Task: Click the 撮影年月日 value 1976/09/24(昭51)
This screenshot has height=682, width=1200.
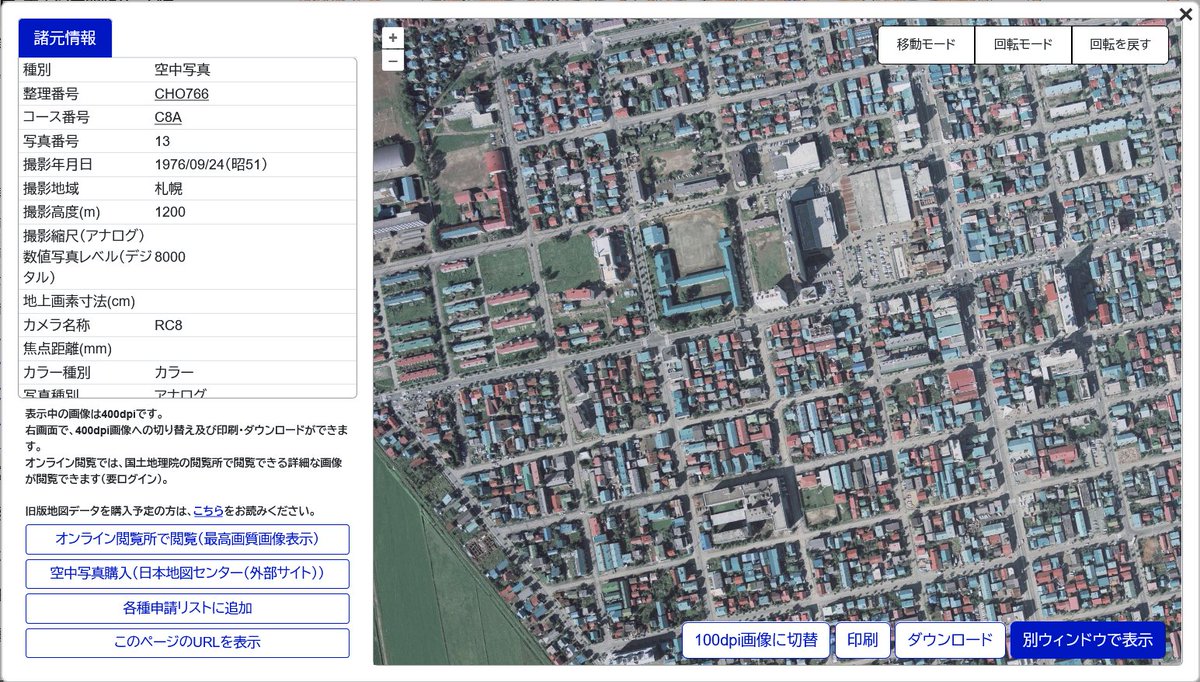Action: click(x=211, y=164)
